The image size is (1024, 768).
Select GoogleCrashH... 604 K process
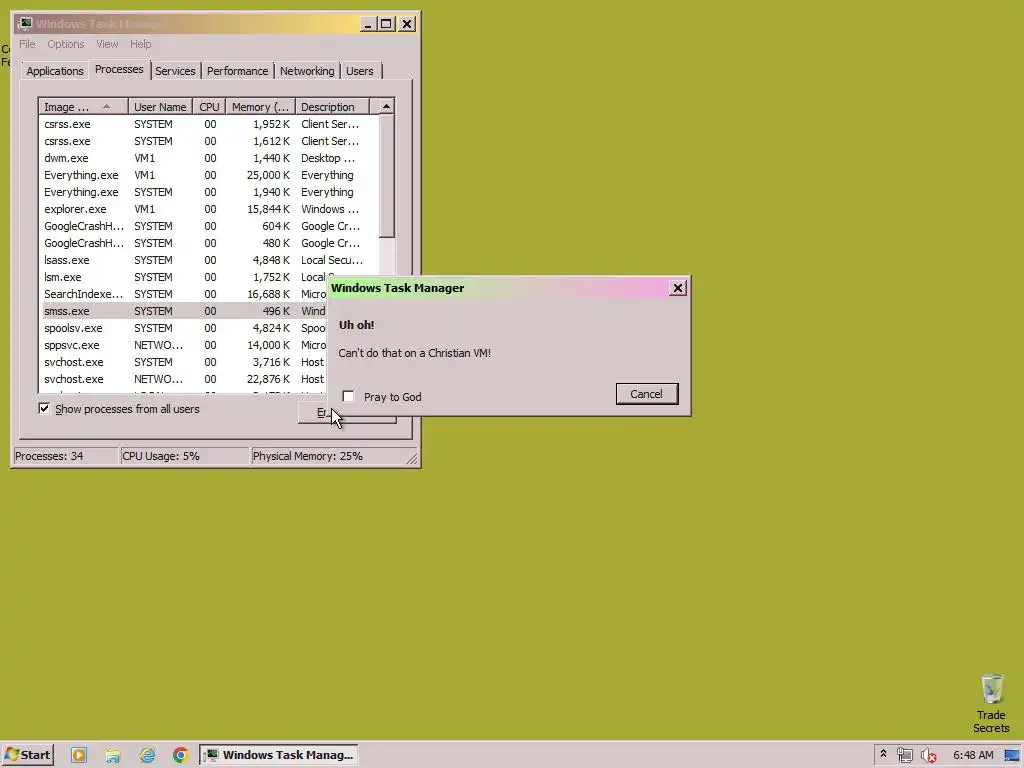(x=209, y=226)
